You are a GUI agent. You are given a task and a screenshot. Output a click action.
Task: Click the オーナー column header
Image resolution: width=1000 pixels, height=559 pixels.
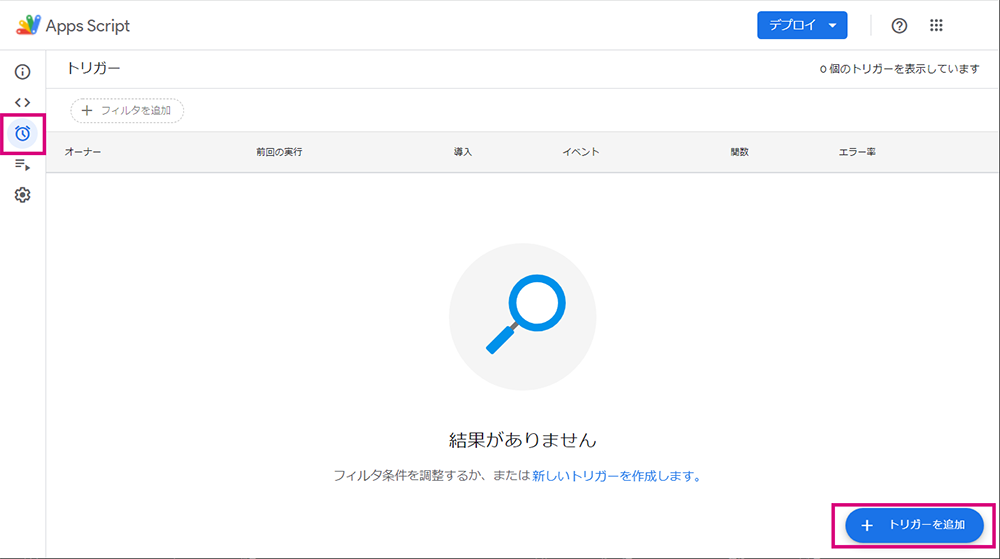point(83,152)
